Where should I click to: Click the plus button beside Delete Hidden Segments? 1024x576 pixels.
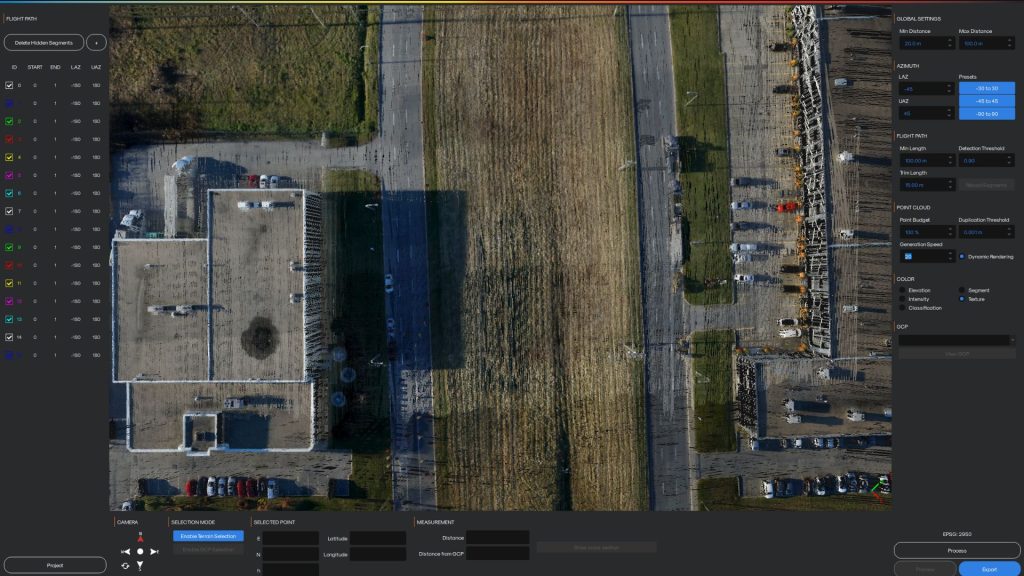[x=96, y=43]
